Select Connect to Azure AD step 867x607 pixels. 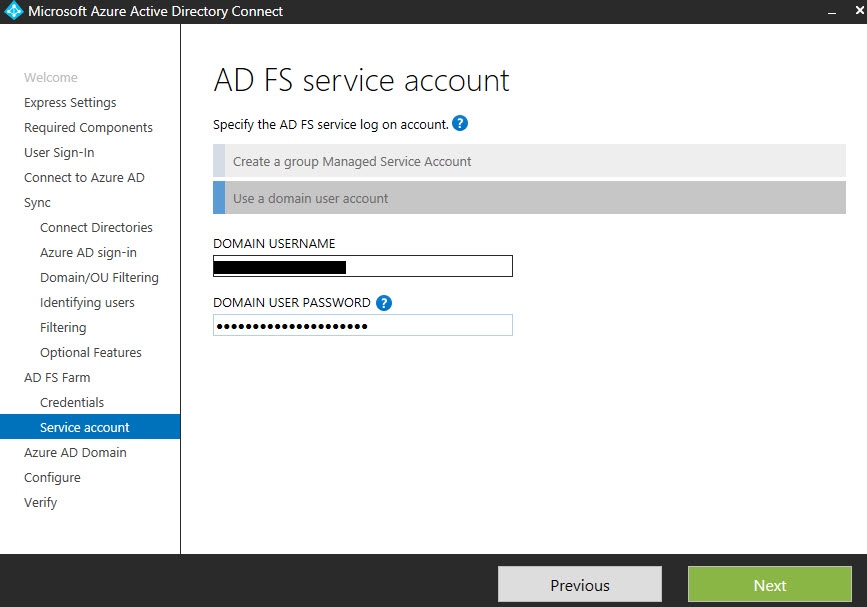tap(84, 178)
